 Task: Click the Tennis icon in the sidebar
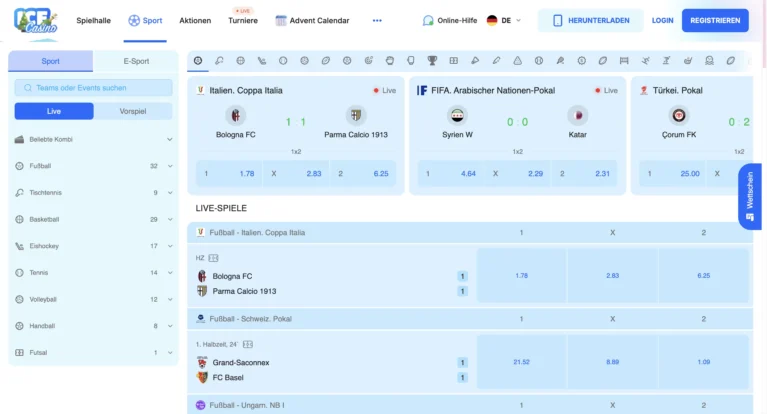pos(20,273)
